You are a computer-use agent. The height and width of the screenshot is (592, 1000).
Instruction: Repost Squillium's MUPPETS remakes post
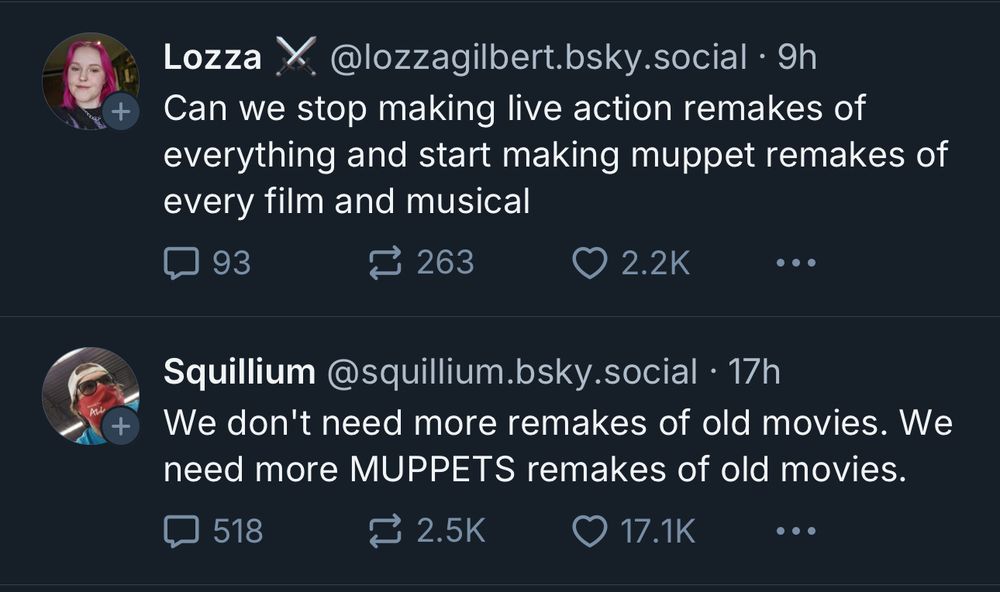pyautogui.click(x=385, y=530)
